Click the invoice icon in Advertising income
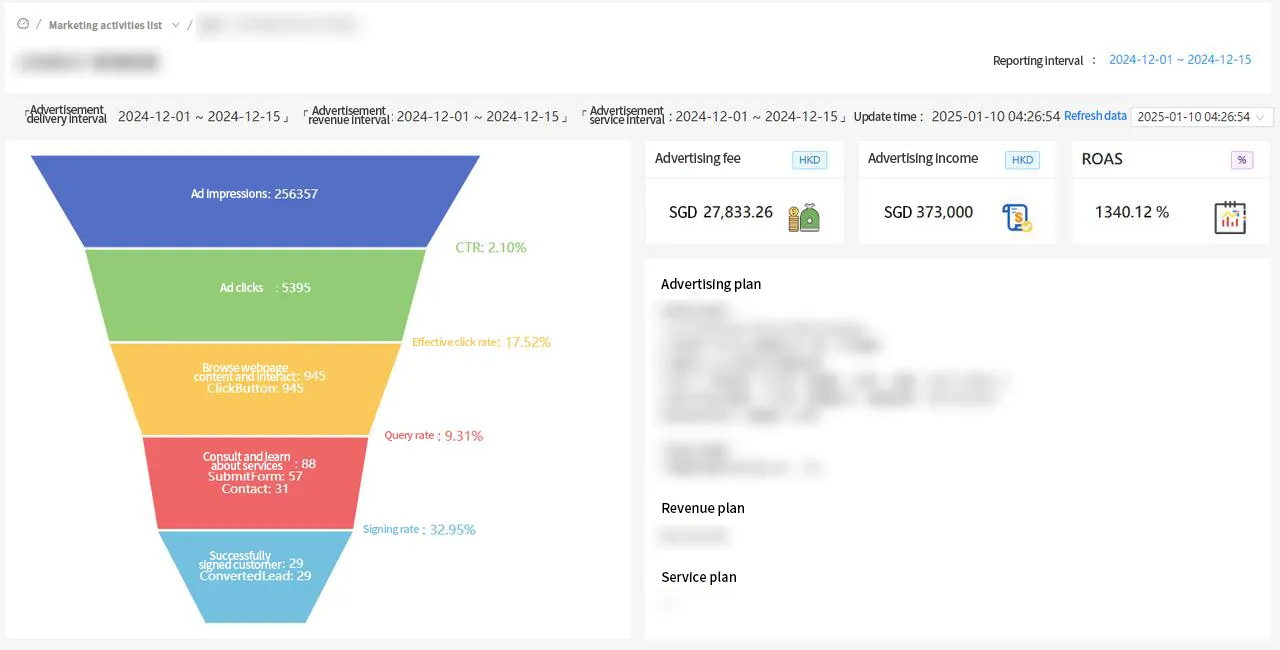1280x650 pixels. [1017, 217]
